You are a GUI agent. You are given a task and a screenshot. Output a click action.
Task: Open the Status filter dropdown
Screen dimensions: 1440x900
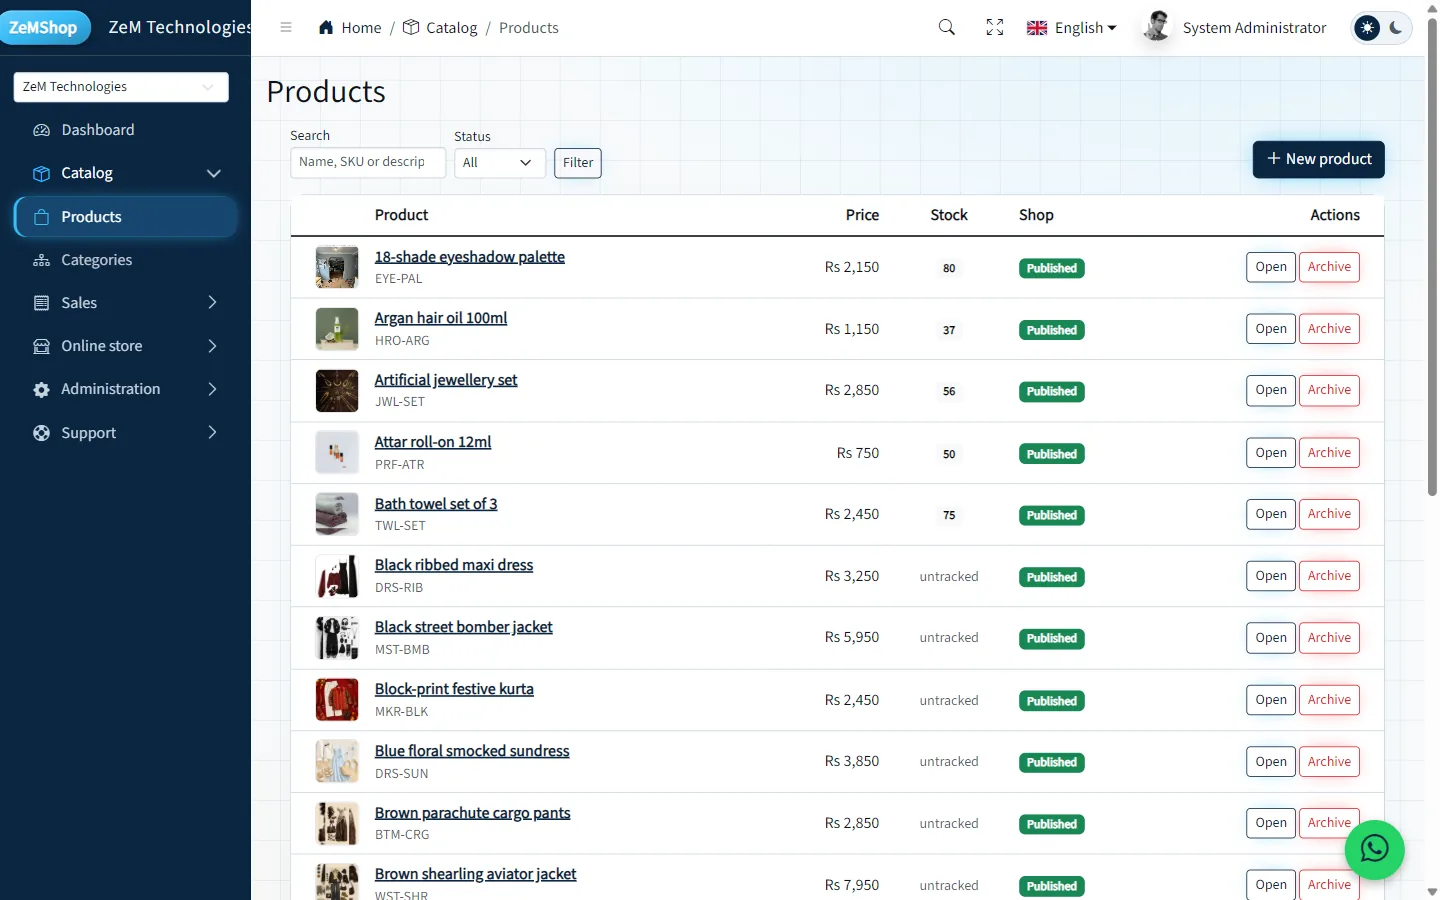tap(500, 163)
